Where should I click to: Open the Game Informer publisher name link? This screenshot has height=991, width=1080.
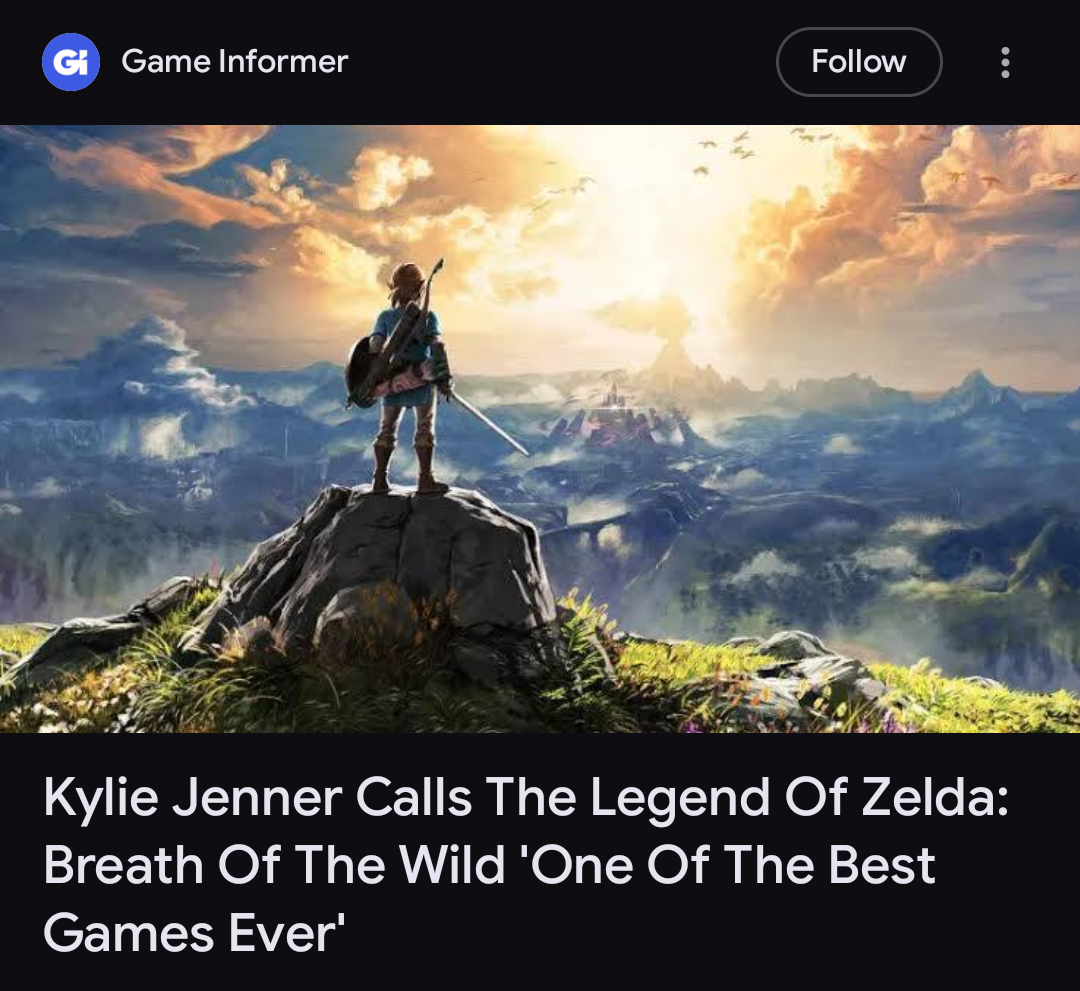(234, 61)
